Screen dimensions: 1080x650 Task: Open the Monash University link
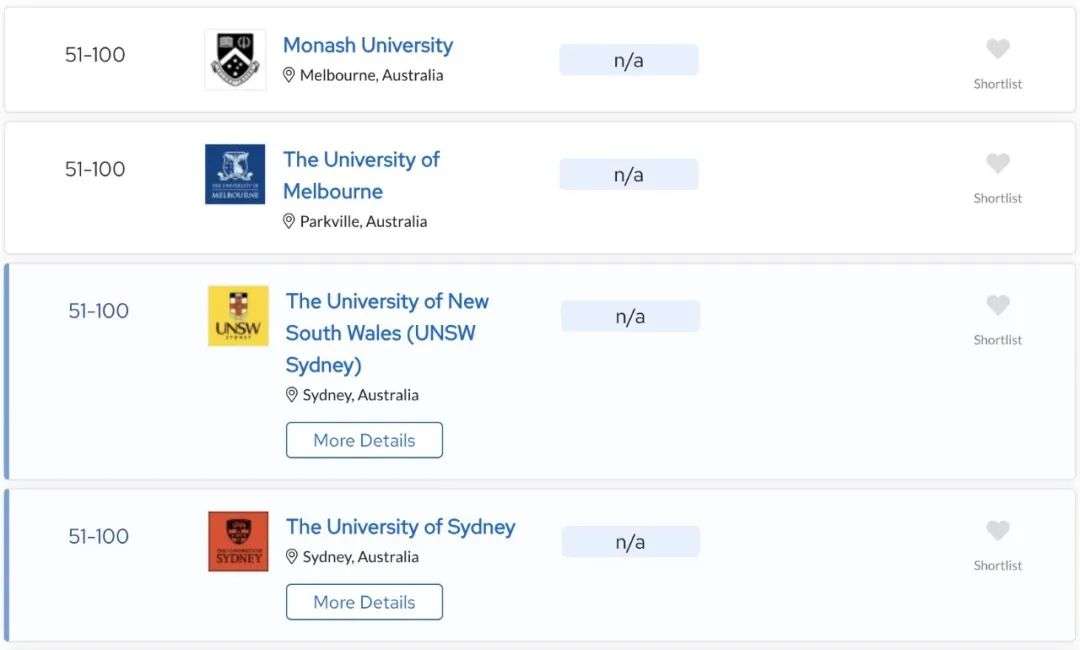[368, 45]
